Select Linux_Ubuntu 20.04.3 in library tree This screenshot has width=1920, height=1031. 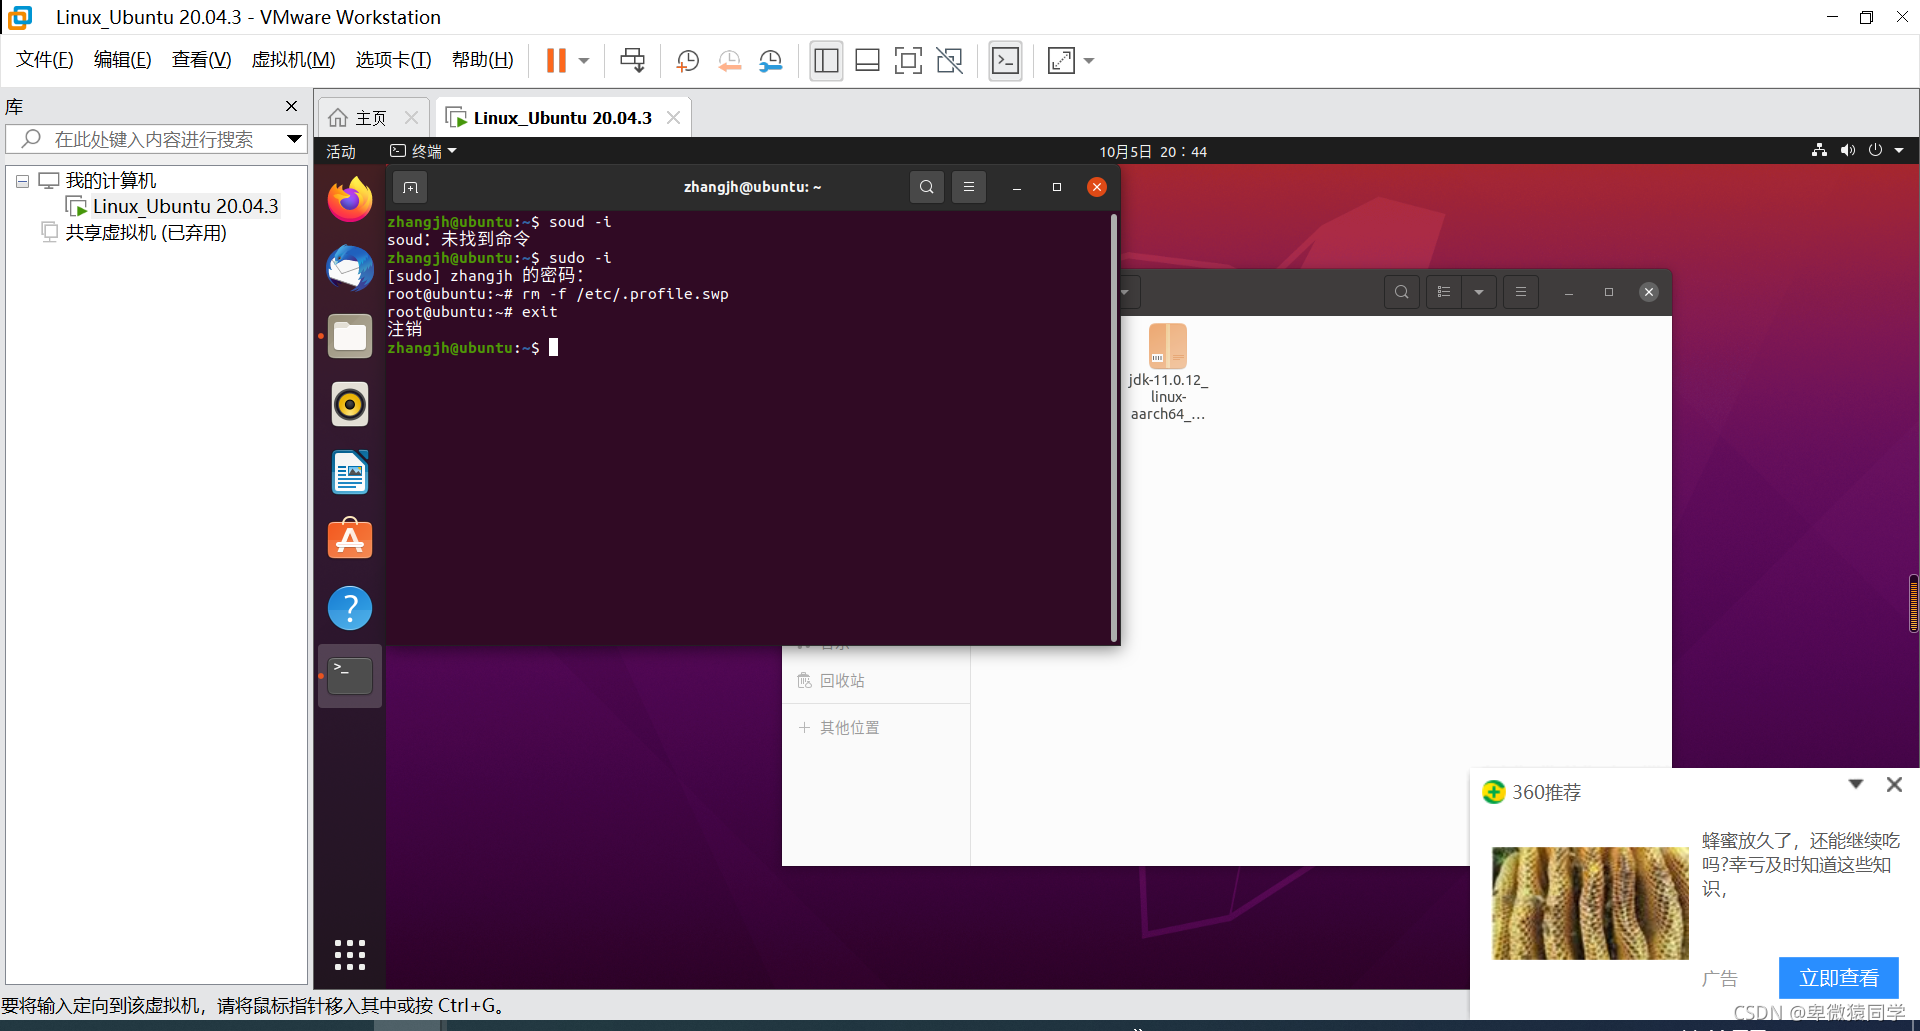pos(185,207)
